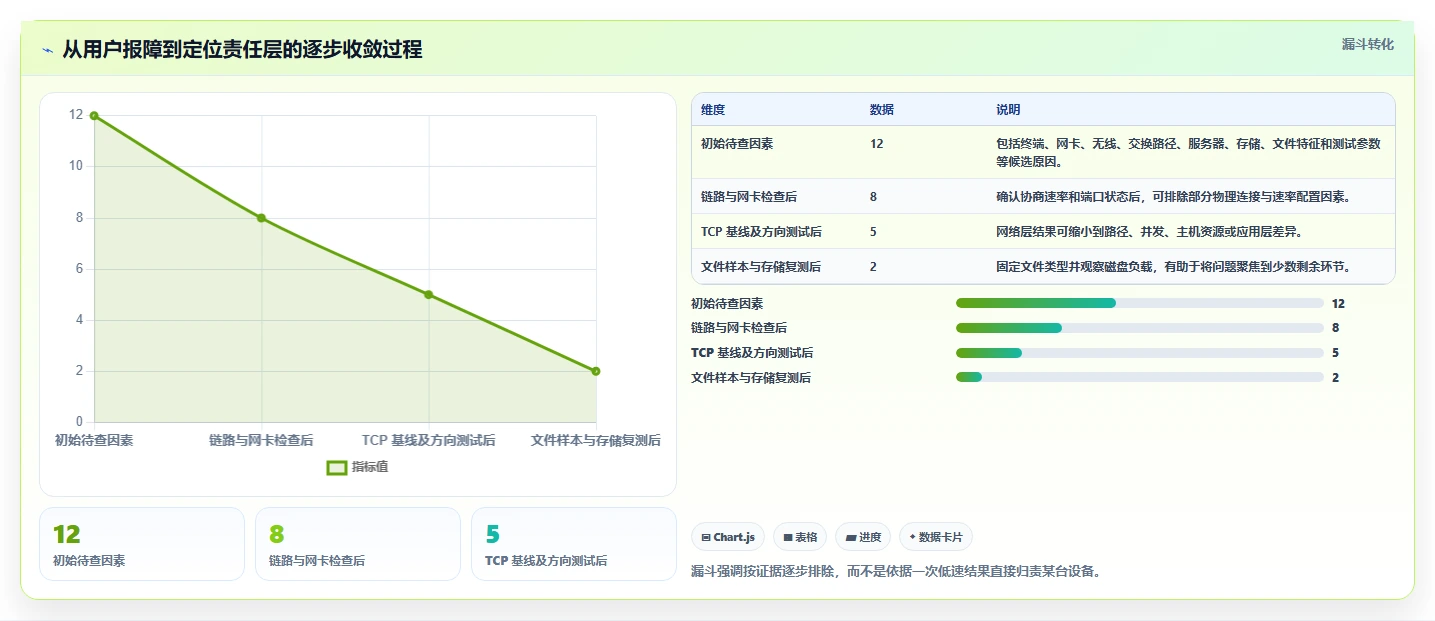Click x-axis label 文件样本与存储复测后

596,440
